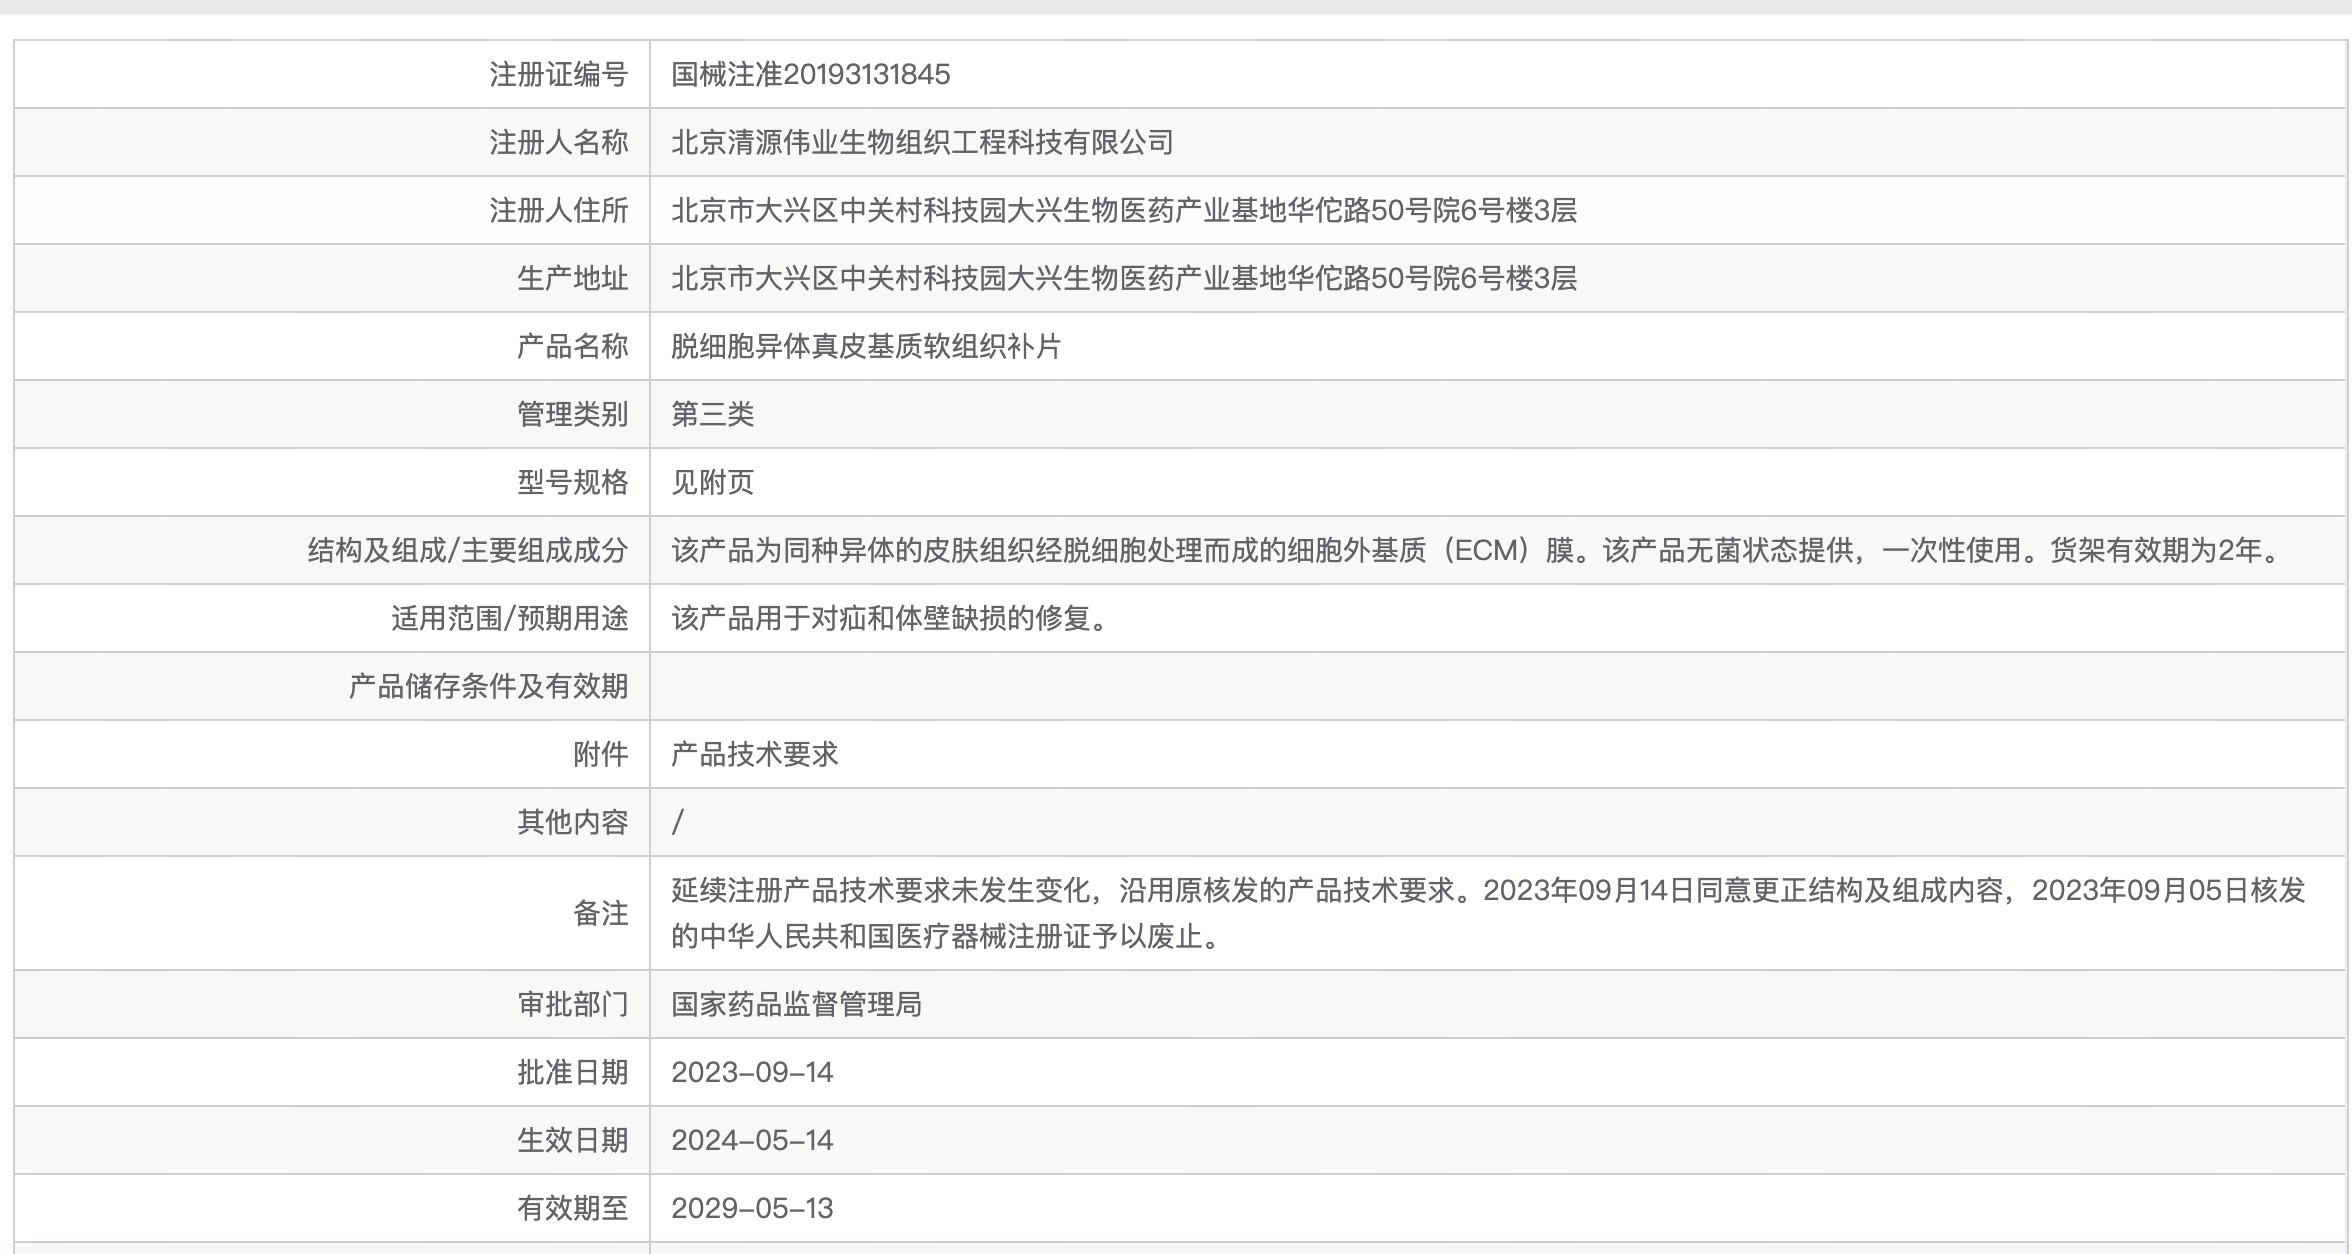
Task: Select registrant name 北京清源伟业生物组织工程科技有限公司
Action: pos(922,143)
